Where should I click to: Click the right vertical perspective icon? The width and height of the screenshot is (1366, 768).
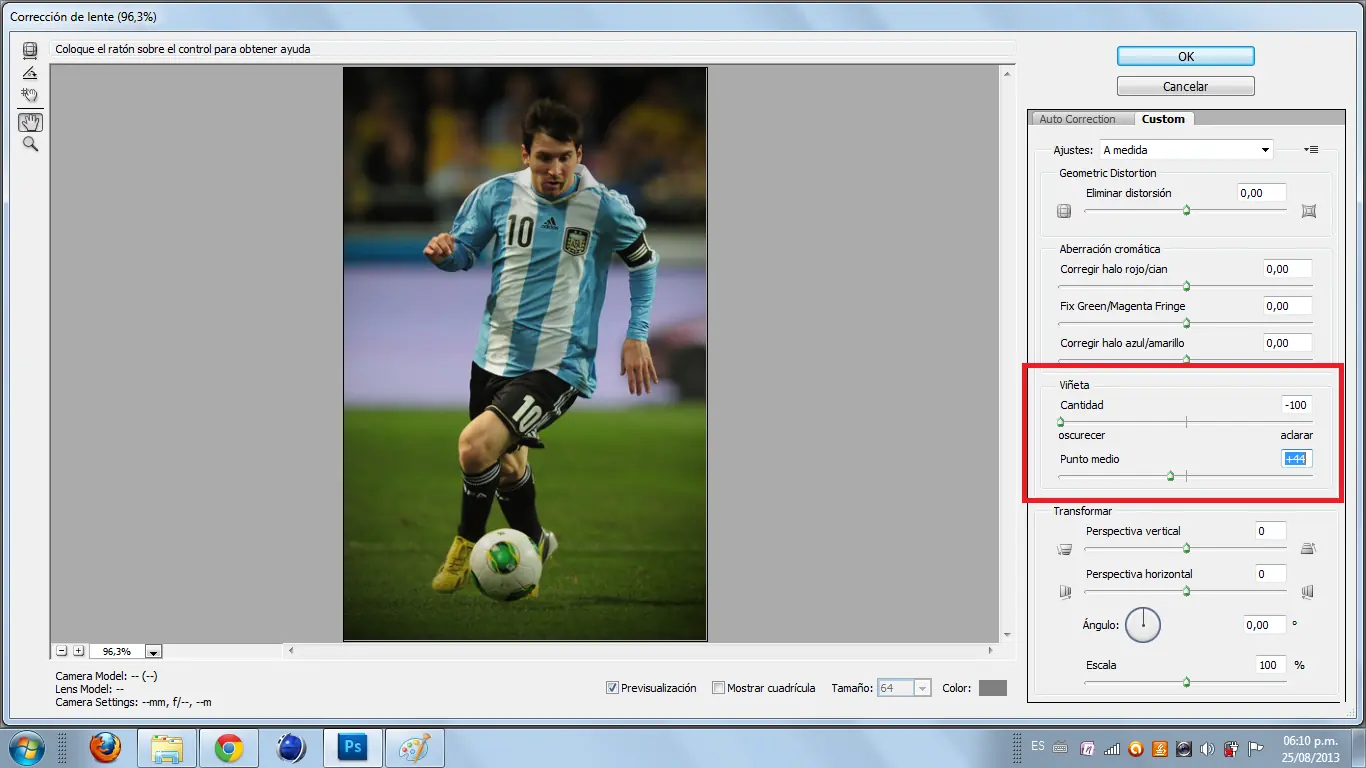tap(1308, 549)
